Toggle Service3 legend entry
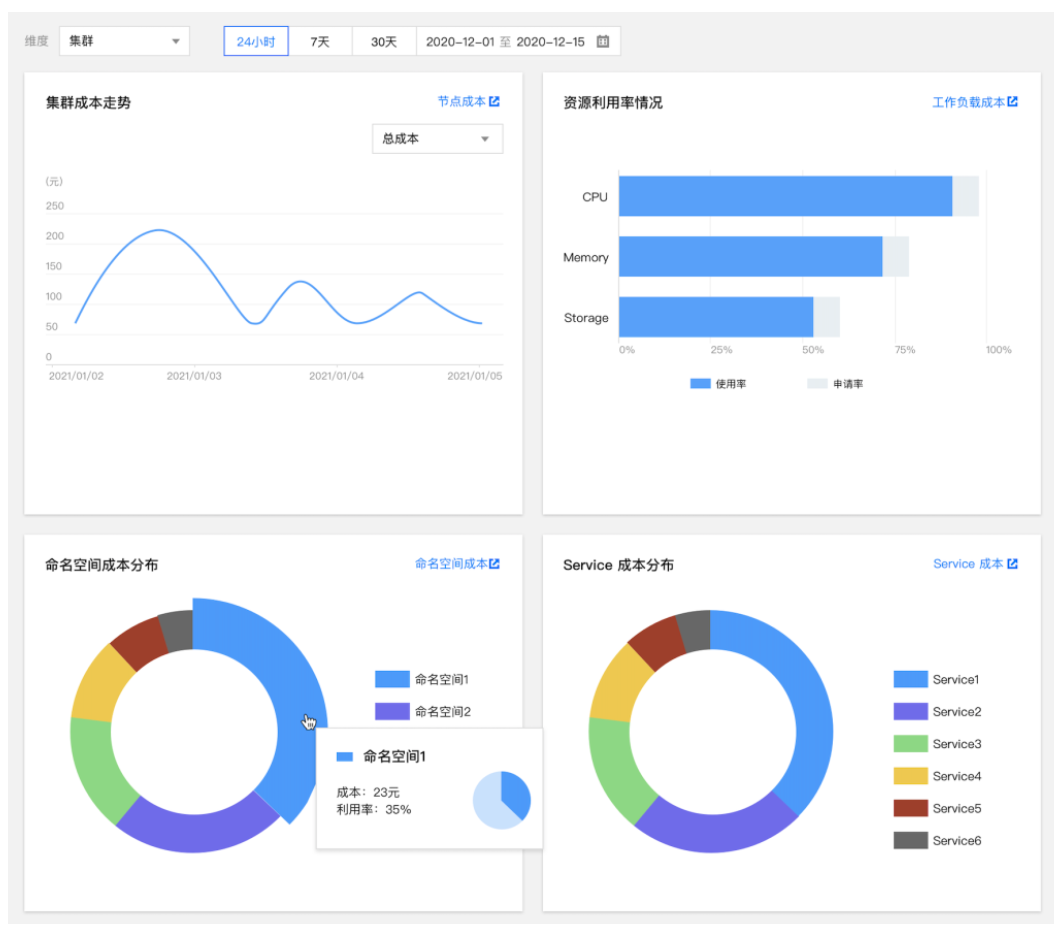Viewport: 1062px width, 934px height. pyautogui.click(x=910, y=744)
